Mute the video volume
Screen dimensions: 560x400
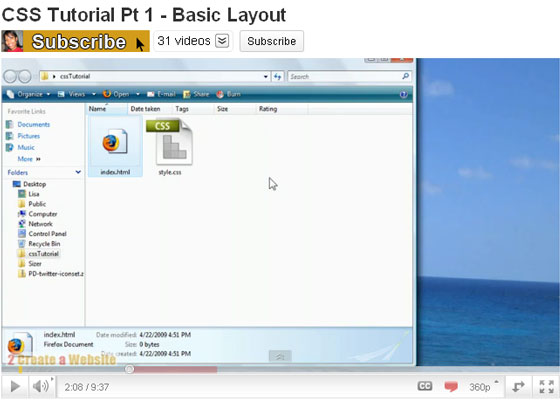tap(41, 386)
